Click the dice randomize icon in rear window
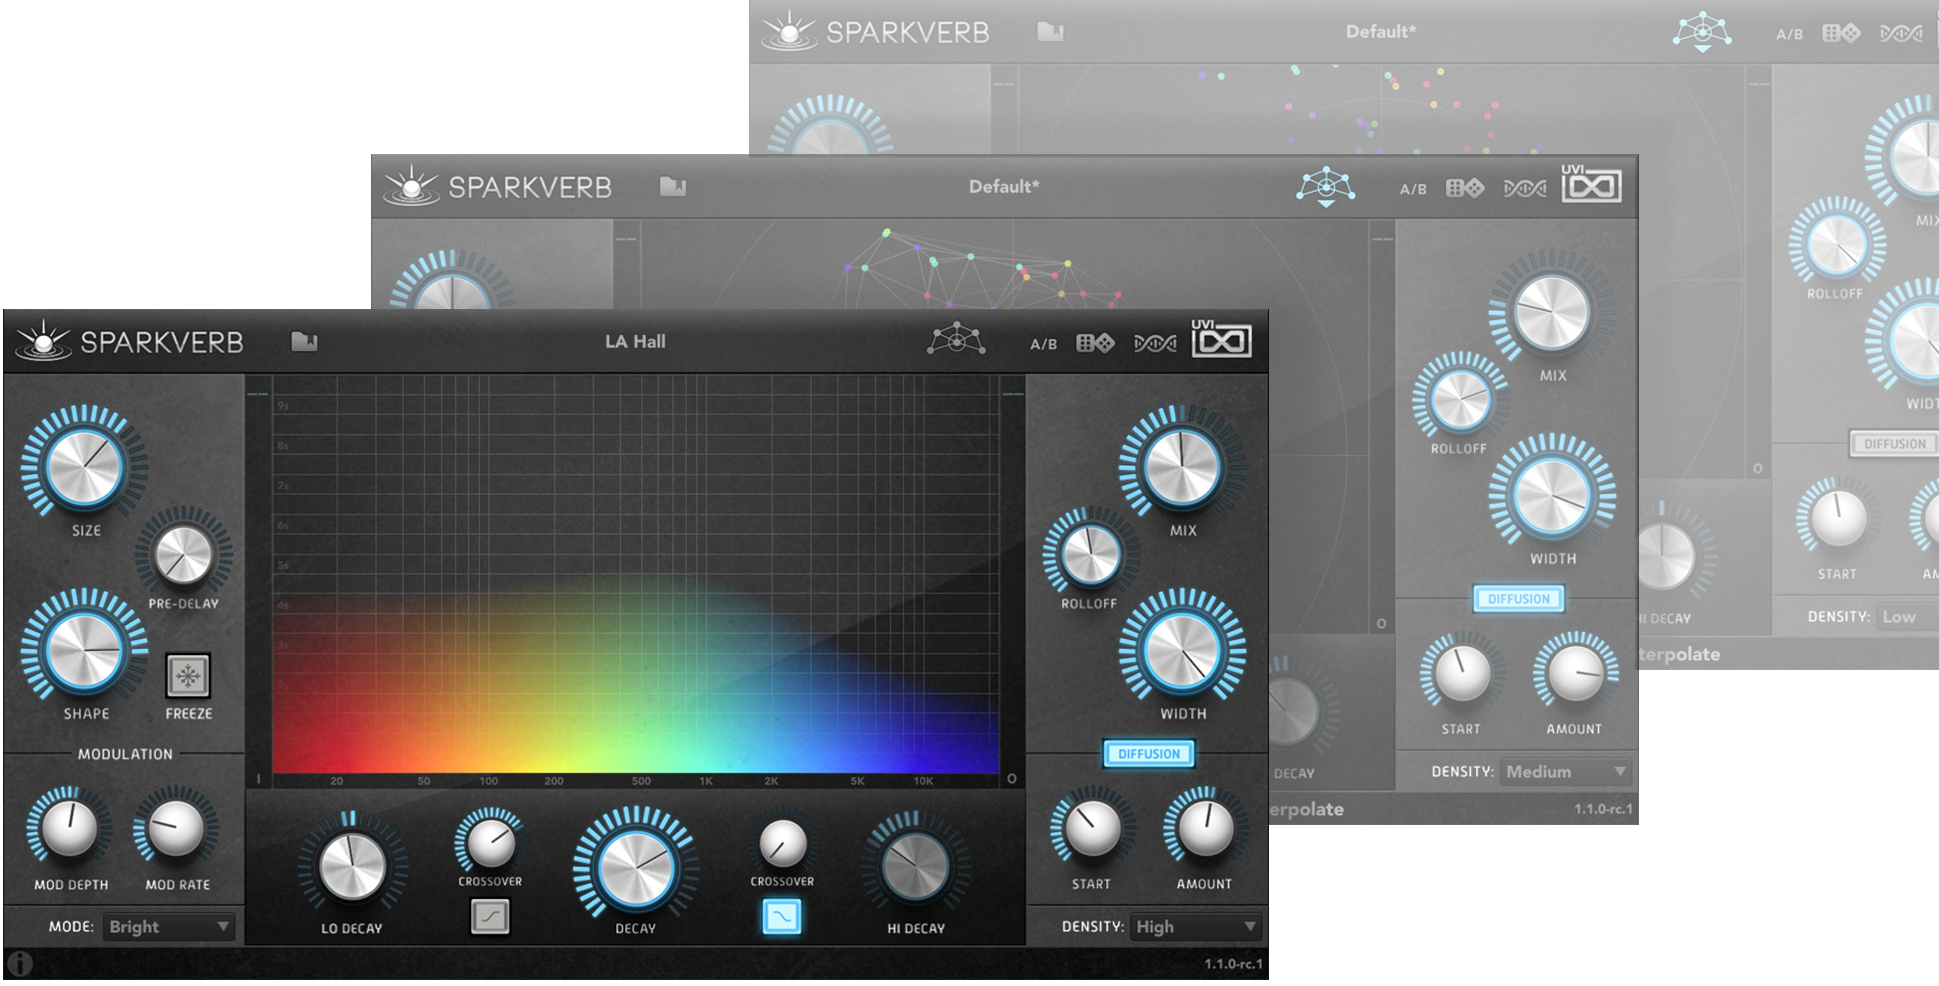 [x=1841, y=33]
